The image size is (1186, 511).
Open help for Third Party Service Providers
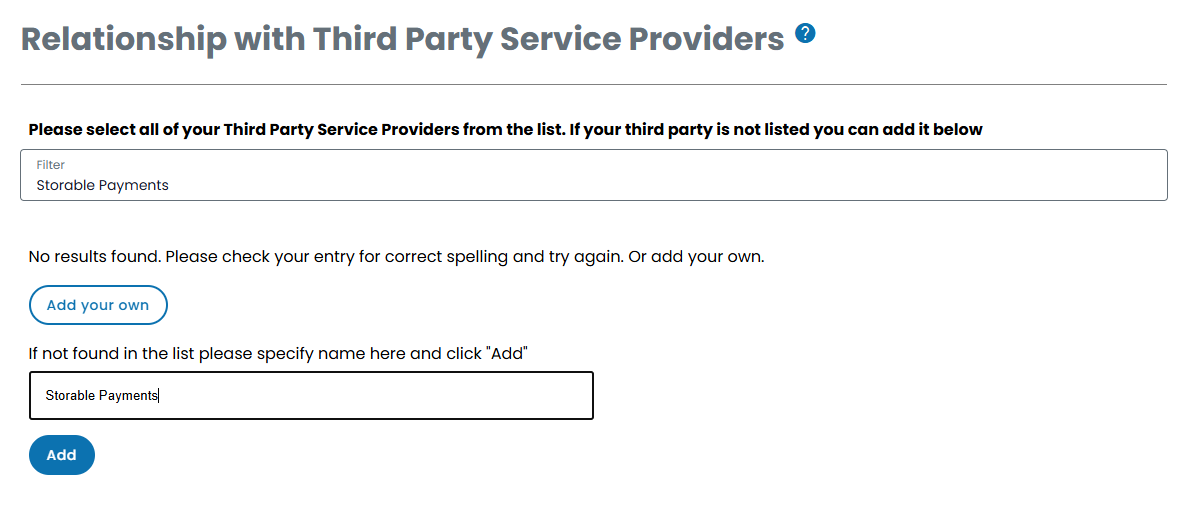tap(805, 34)
